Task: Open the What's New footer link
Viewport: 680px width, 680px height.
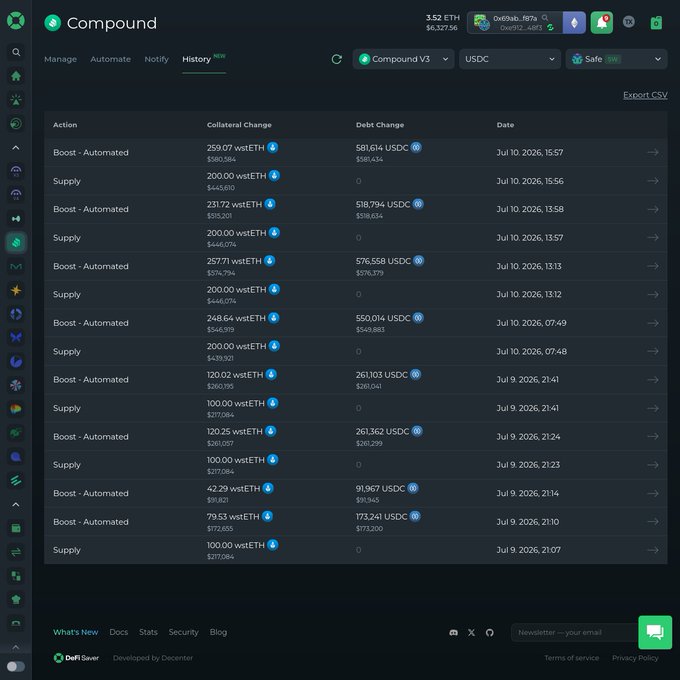Action: point(75,632)
